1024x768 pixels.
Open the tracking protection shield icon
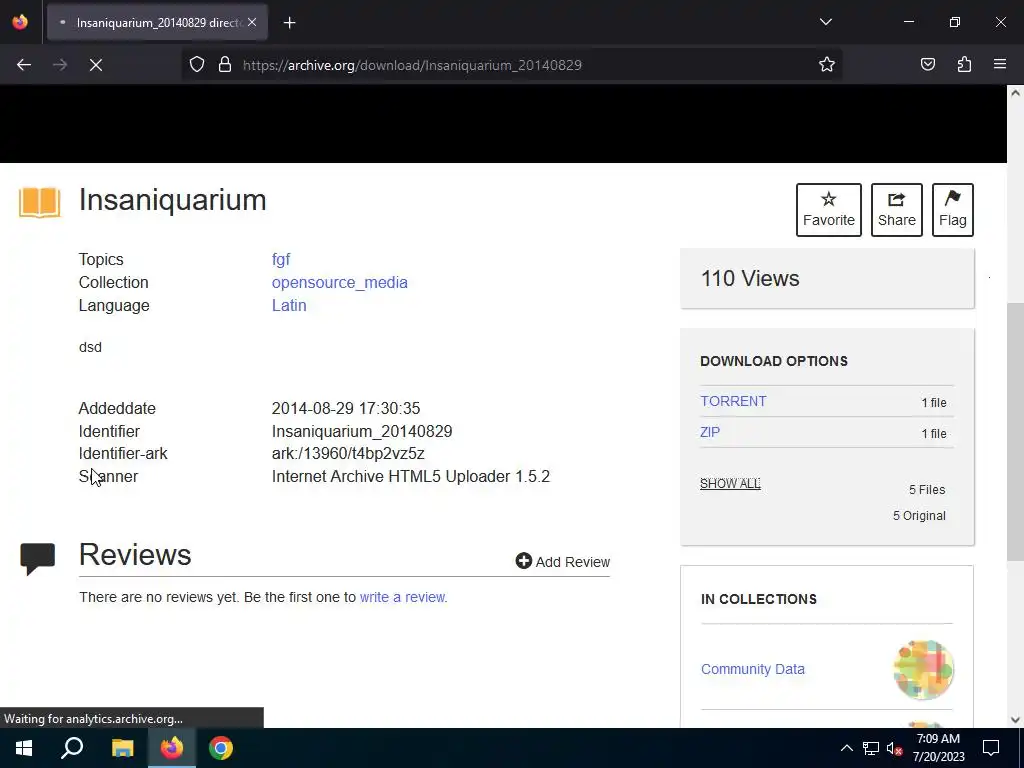[197, 65]
